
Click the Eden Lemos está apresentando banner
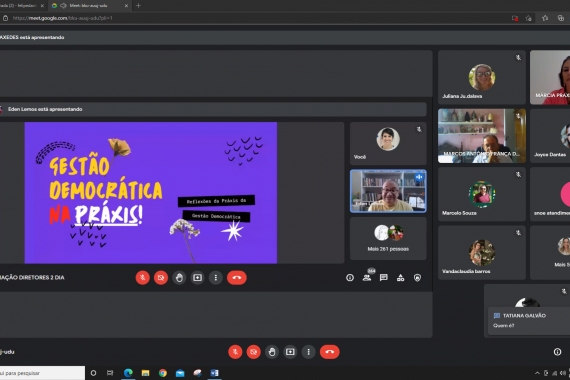213,109
